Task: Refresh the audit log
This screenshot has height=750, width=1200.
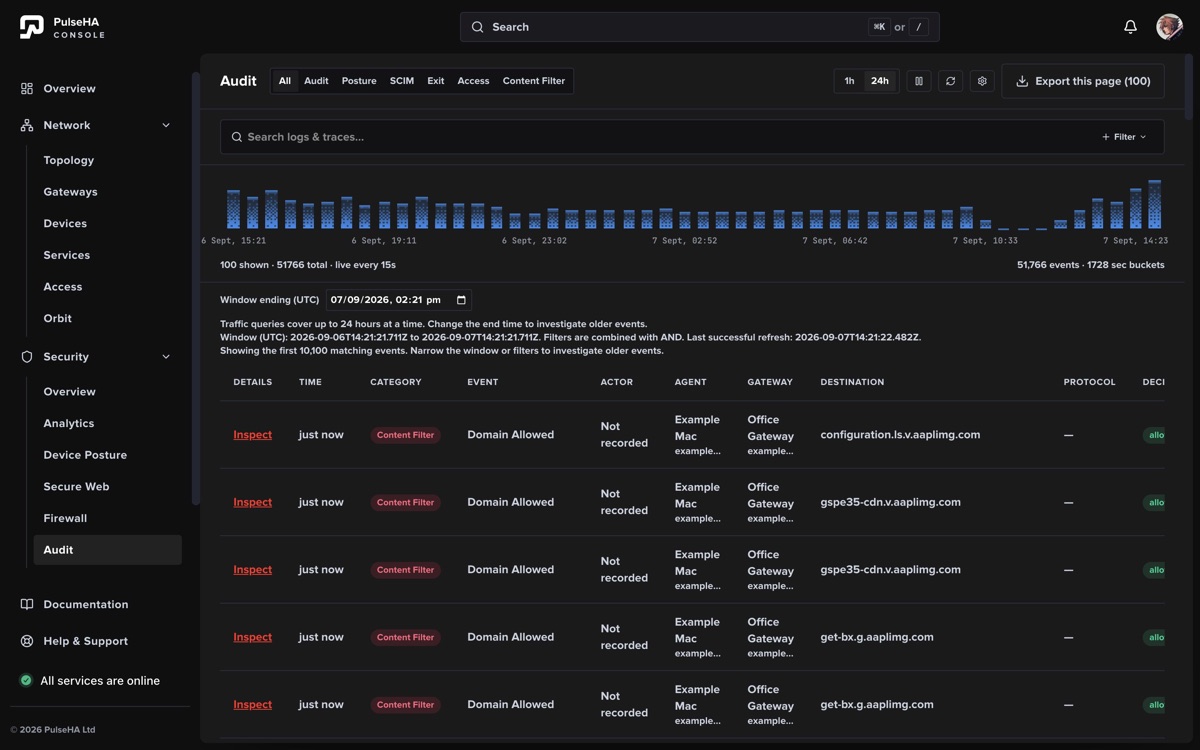Action: [x=951, y=81]
